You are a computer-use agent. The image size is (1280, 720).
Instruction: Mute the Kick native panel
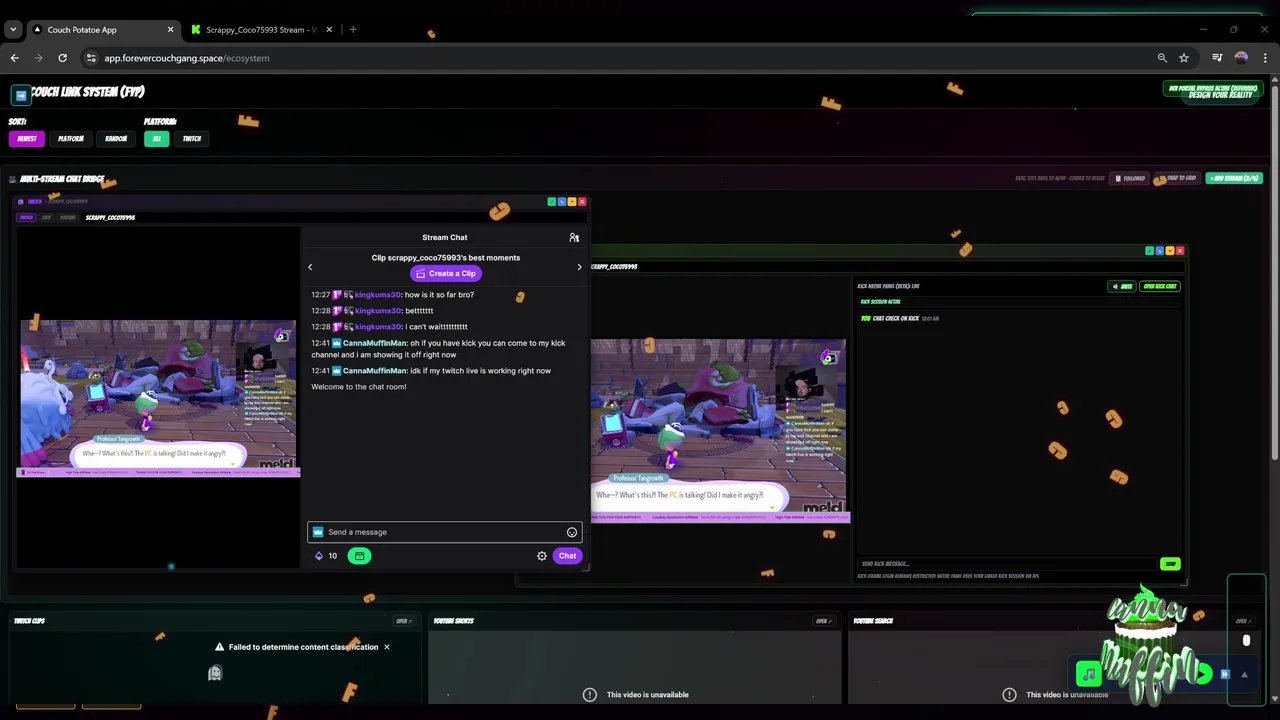coord(1122,286)
